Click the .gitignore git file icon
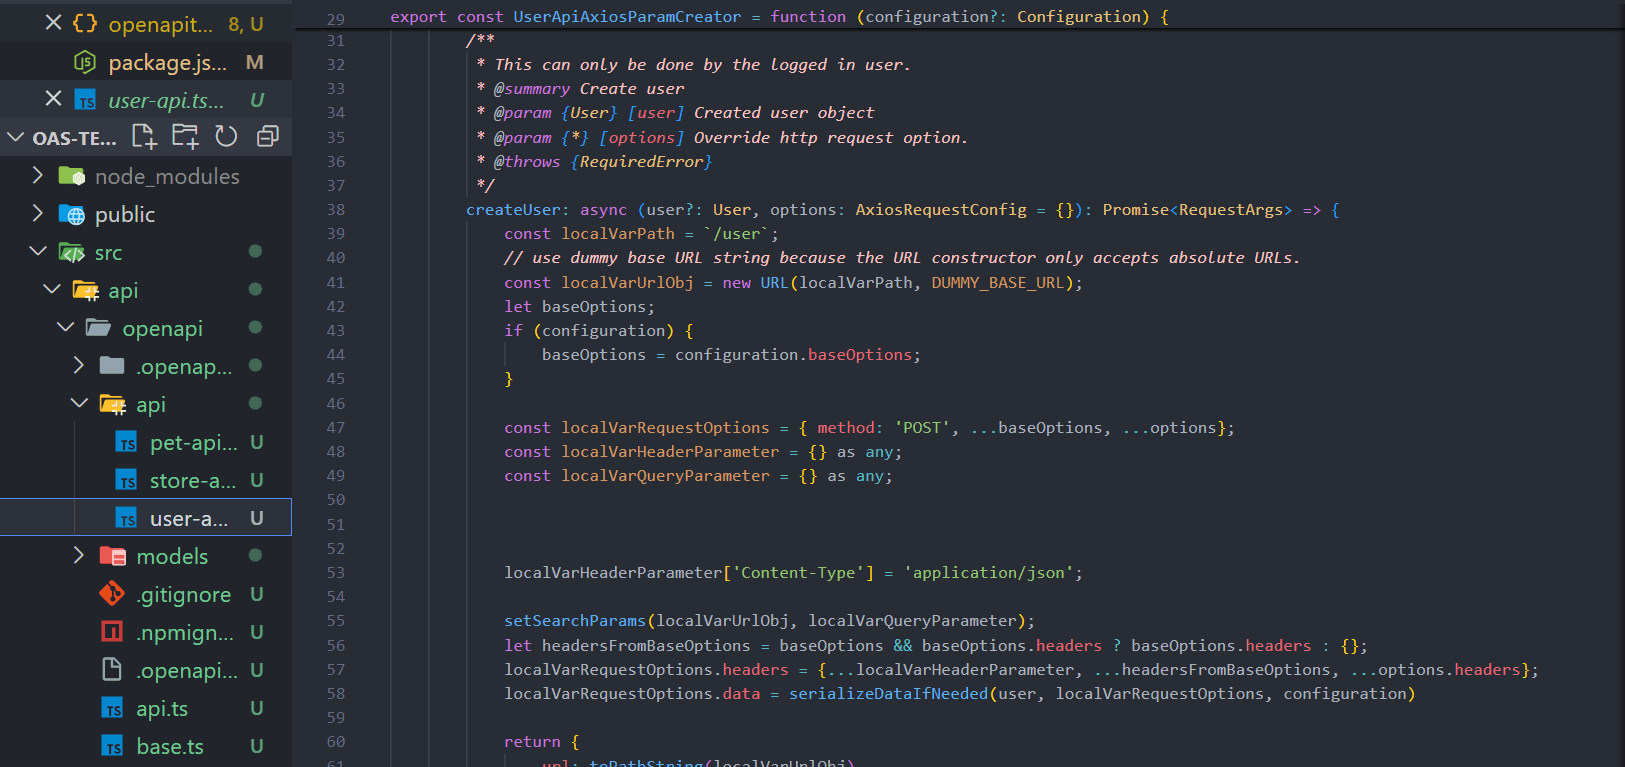Screen dimensions: 1625x767 coord(112,594)
